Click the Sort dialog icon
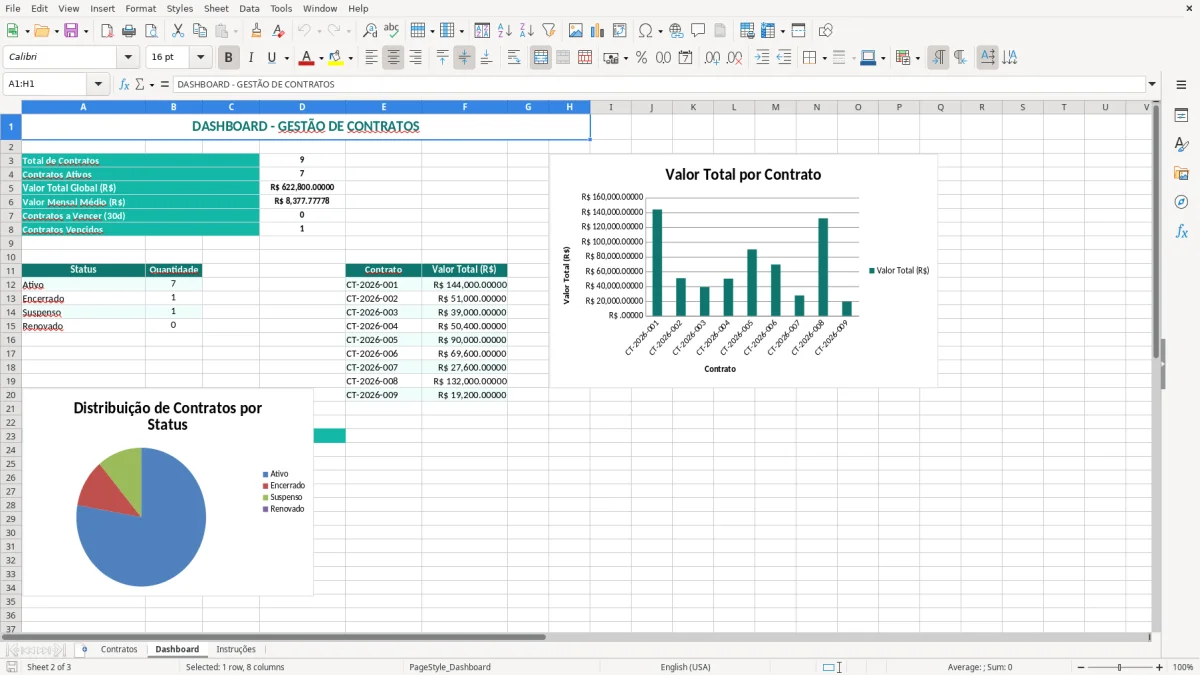This screenshot has height=675, width=1200. (x=482, y=31)
